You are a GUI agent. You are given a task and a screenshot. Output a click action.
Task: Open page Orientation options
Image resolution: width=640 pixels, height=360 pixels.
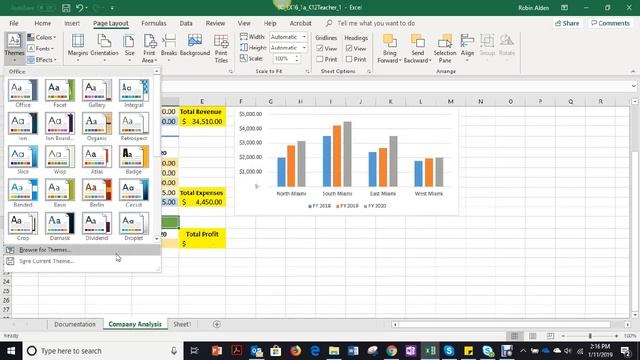104,49
